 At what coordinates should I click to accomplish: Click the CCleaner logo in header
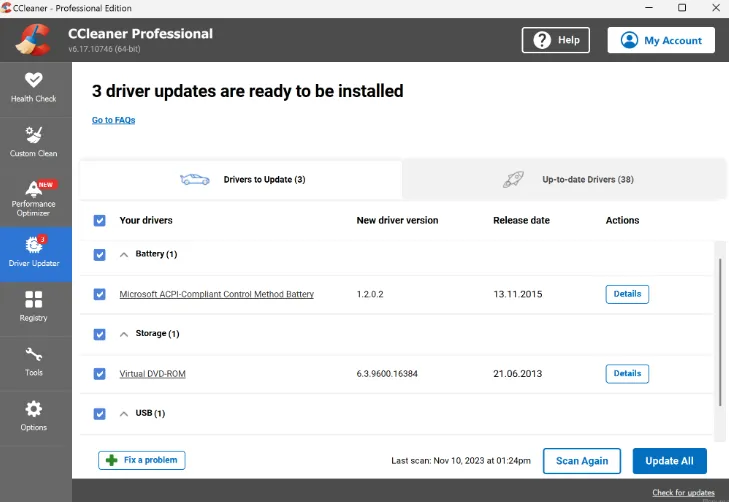tap(33, 40)
